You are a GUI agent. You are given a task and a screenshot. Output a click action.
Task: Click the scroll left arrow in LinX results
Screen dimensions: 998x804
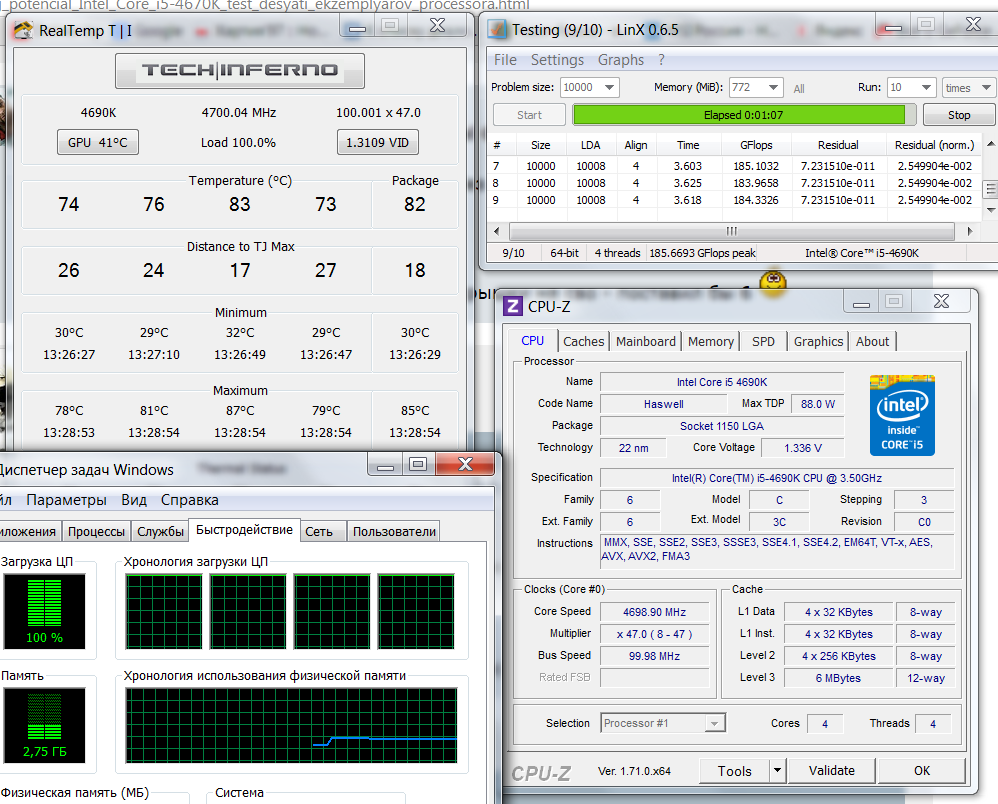(496, 231)
